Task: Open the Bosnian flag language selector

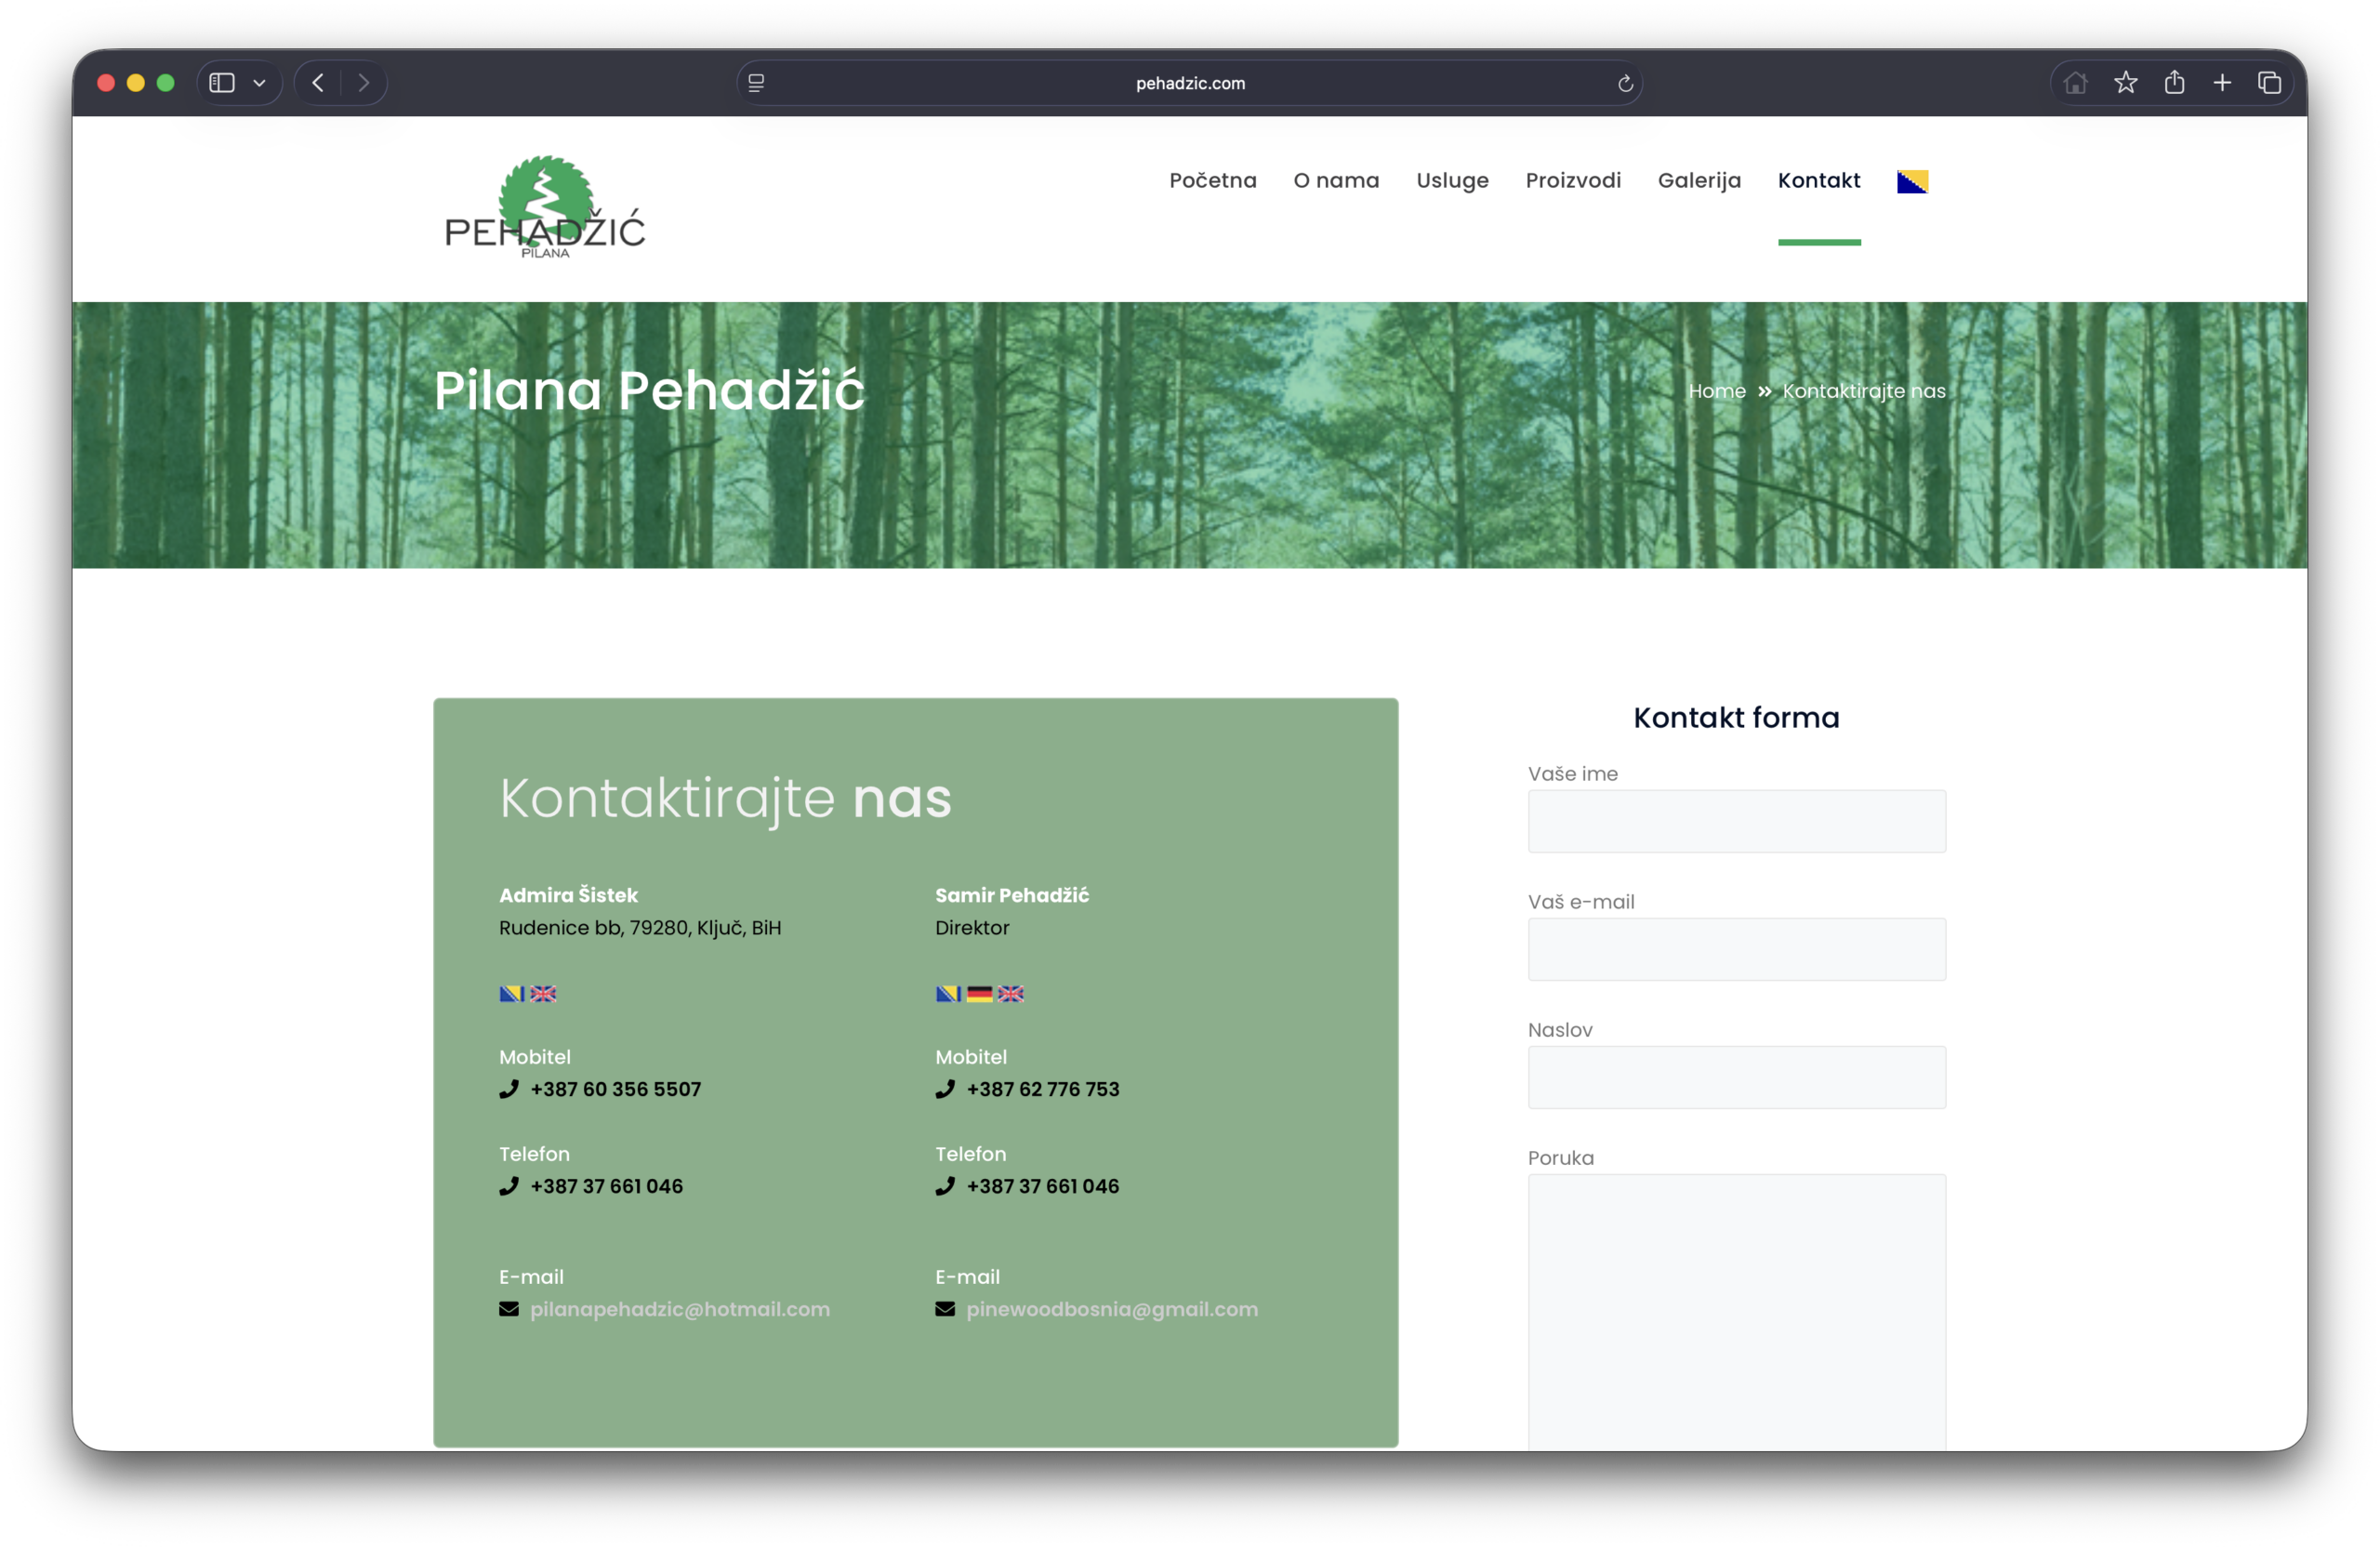Action: [1912, 181]
